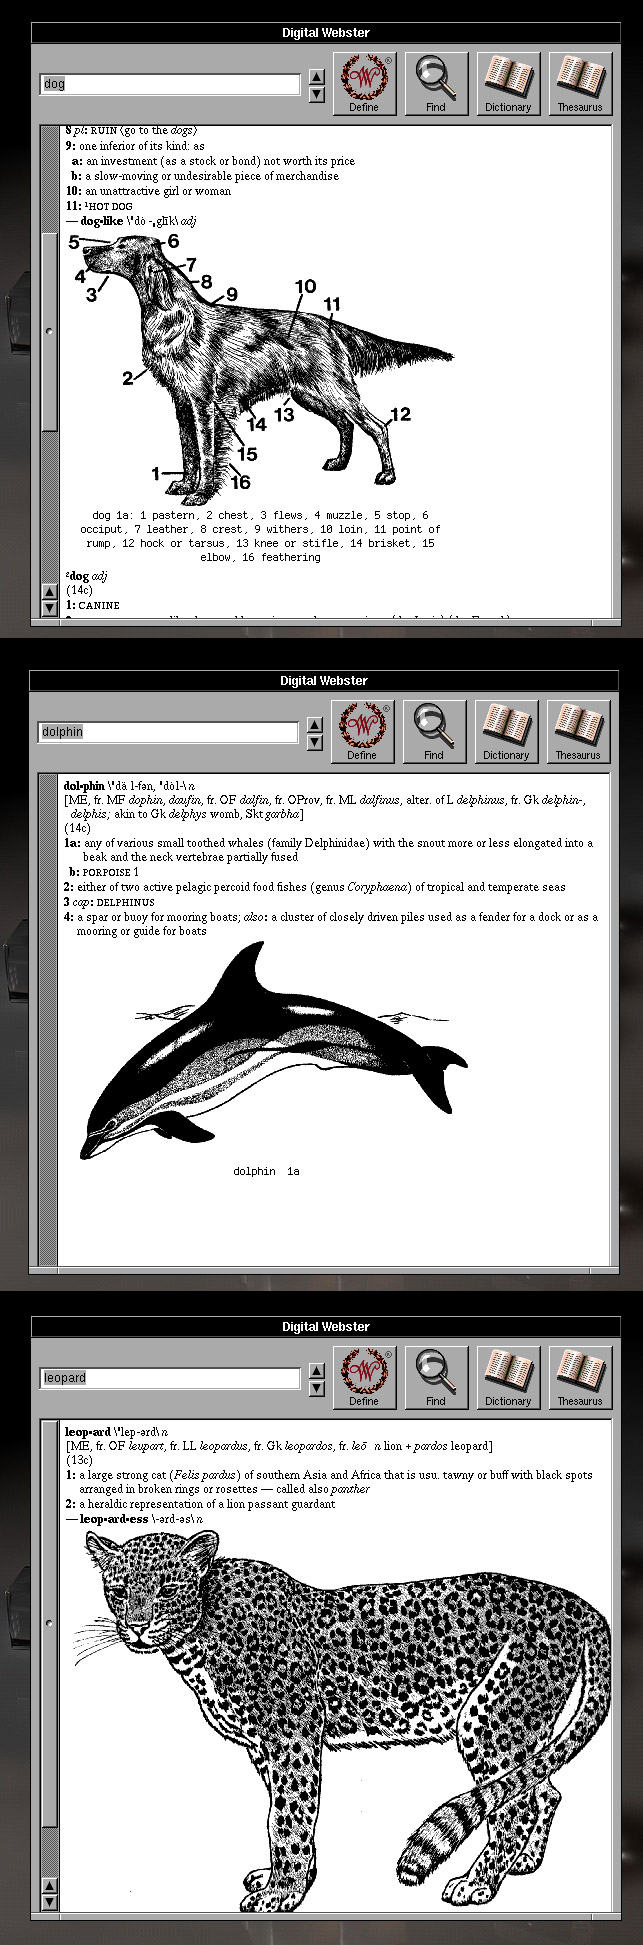Click the Define icon in the dog window
The image size is (643, 1945).
coord(364,83)
